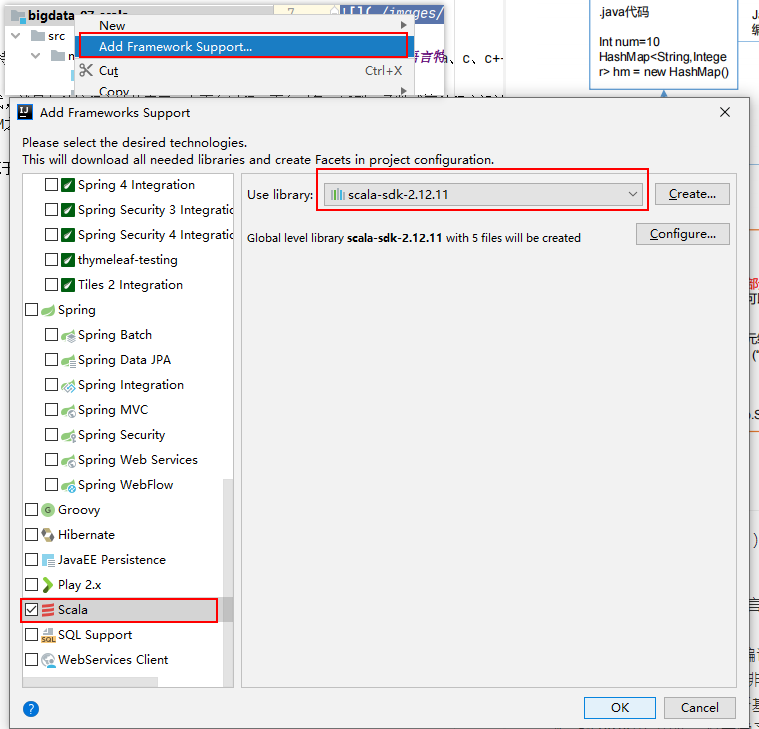Collapse the nested folder under src
Screen dimensions: 759x729
35,56
